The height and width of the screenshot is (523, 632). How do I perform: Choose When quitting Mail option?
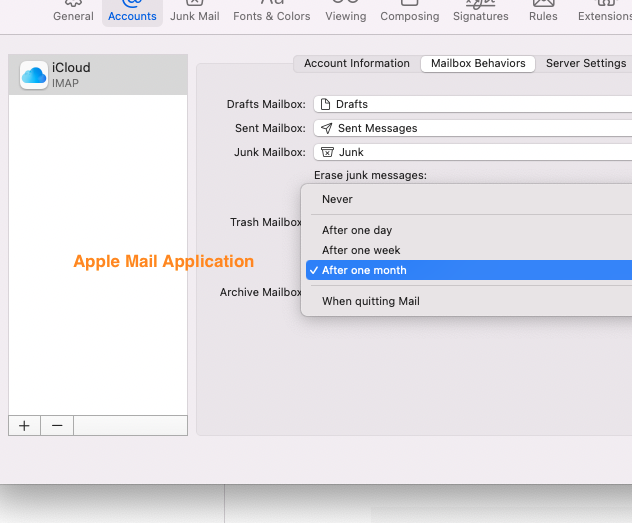469,301
